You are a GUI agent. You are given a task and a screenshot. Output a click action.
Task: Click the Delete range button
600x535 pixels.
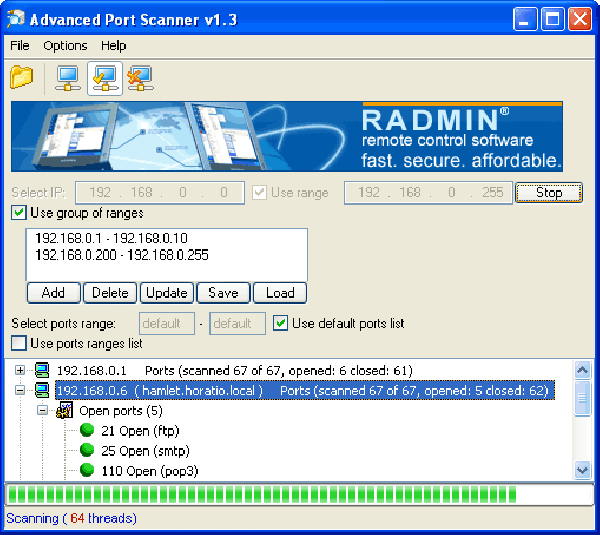(x=110, y=293)
